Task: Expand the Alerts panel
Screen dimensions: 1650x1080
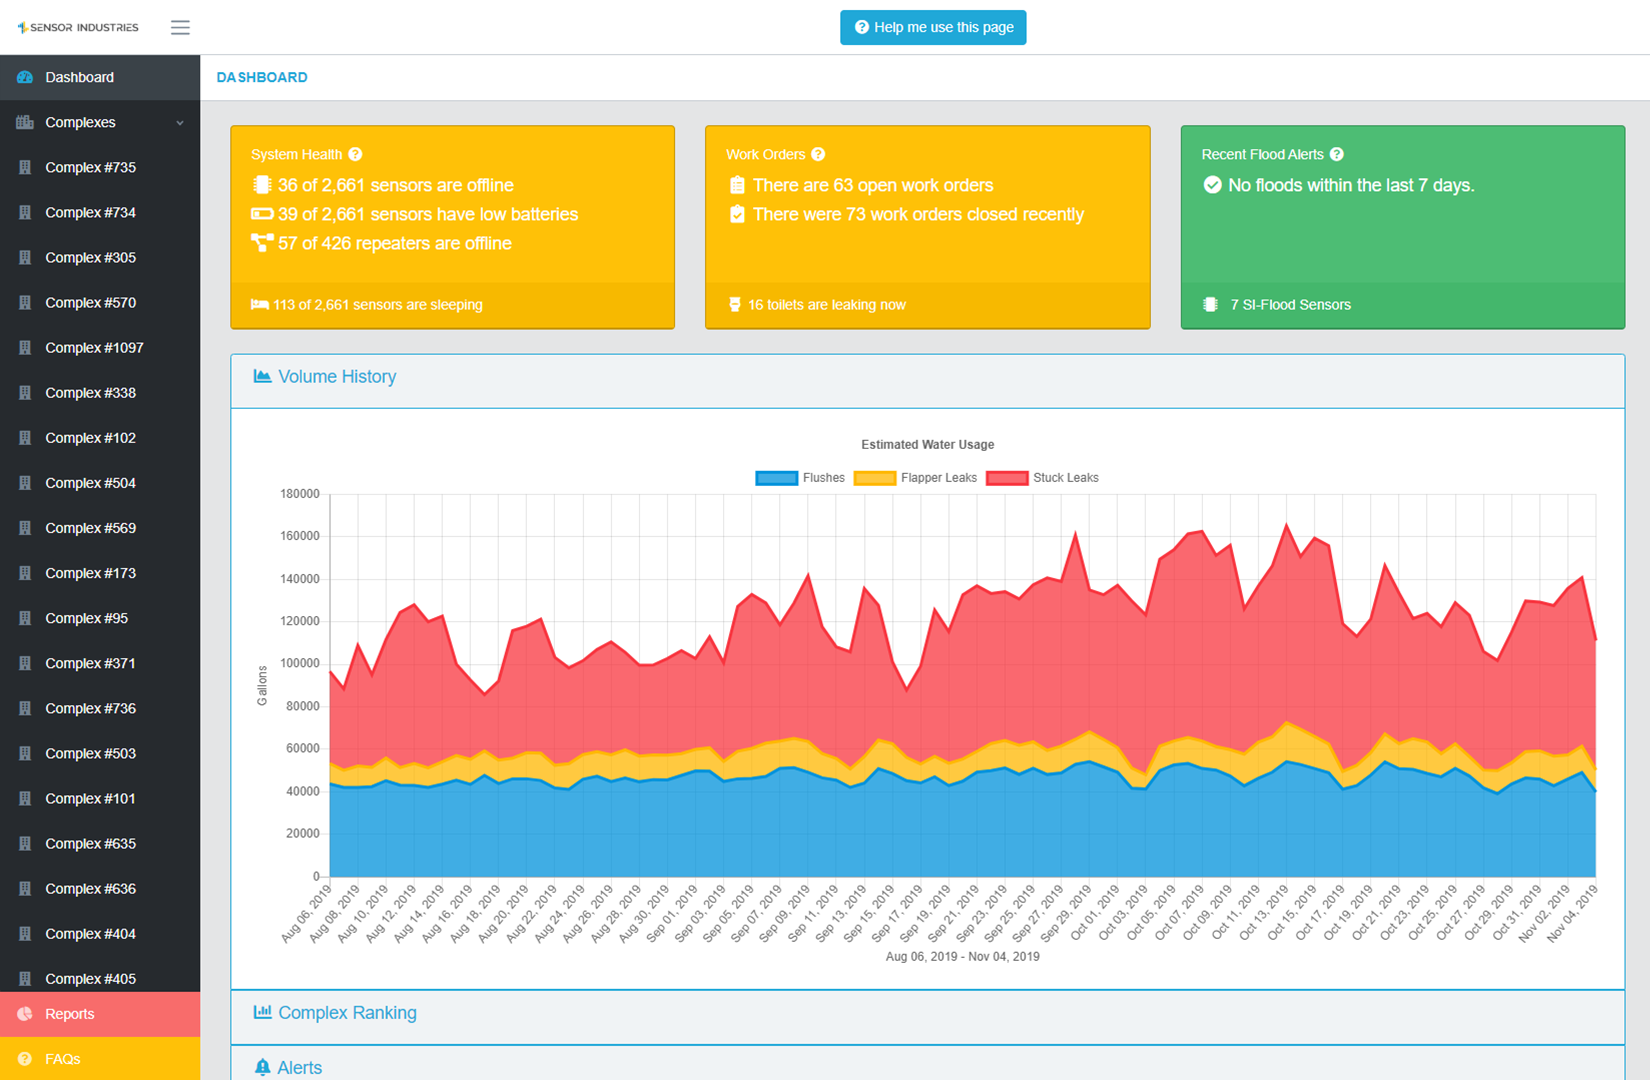Action: point(927,1065)
